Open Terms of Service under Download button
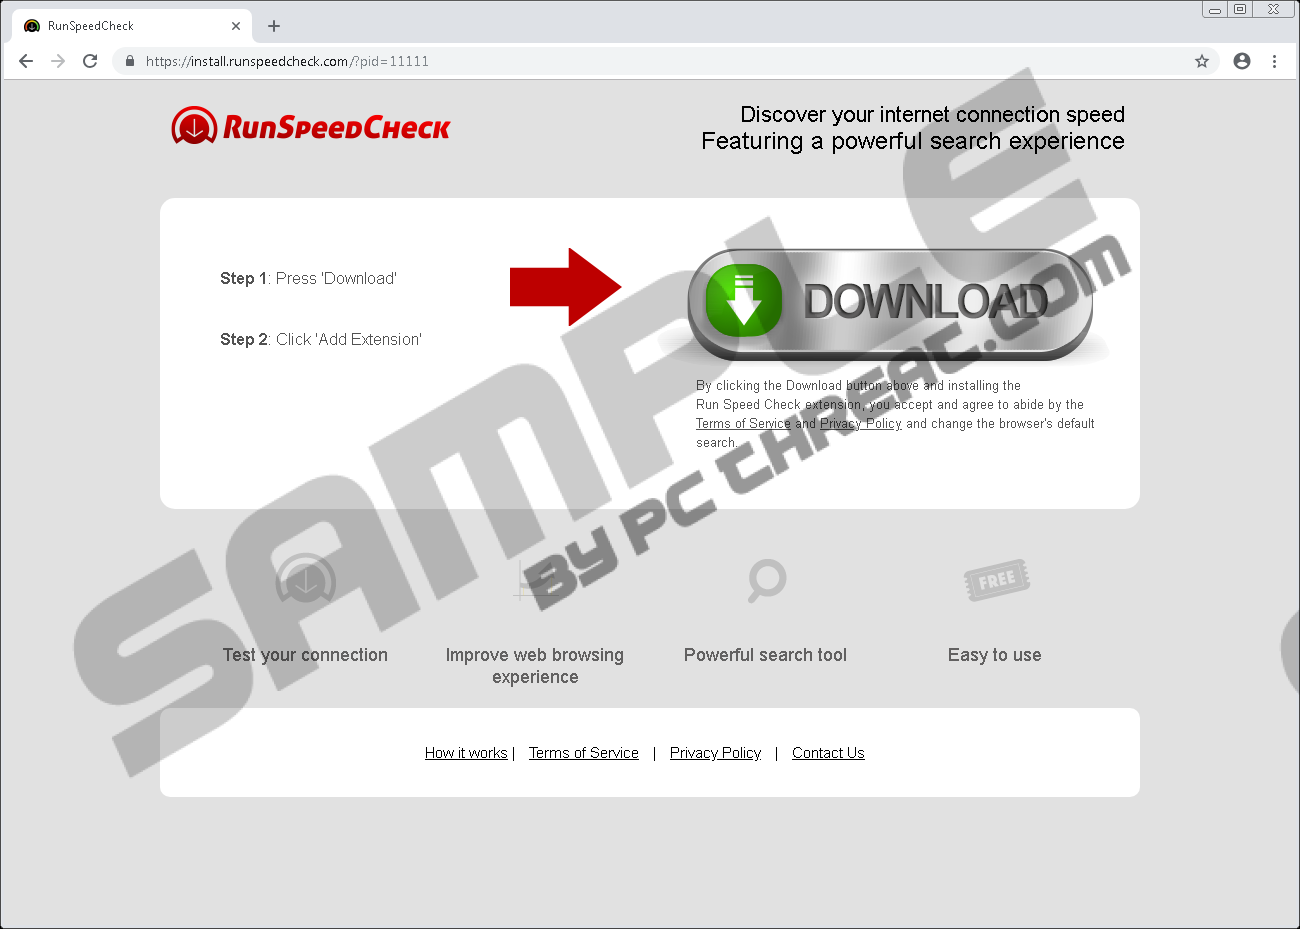 (x=743, y=424)
